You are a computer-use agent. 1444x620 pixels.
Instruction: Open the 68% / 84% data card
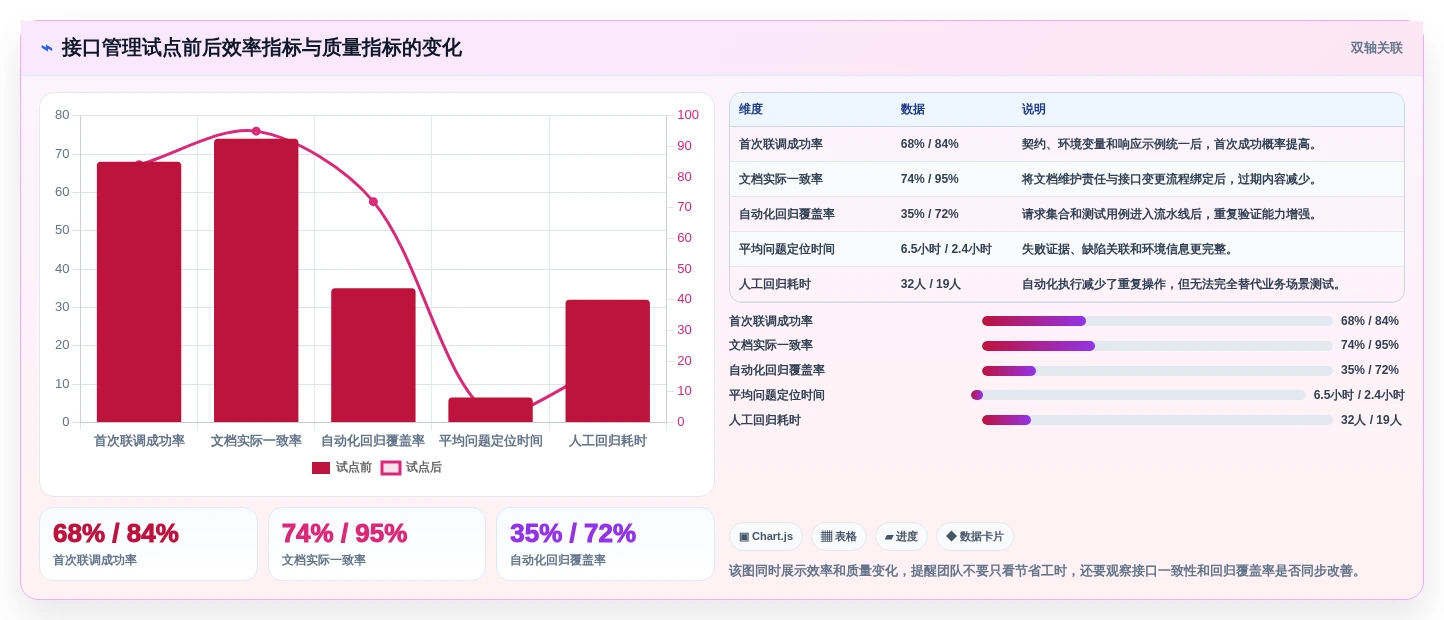click(148, 544)
